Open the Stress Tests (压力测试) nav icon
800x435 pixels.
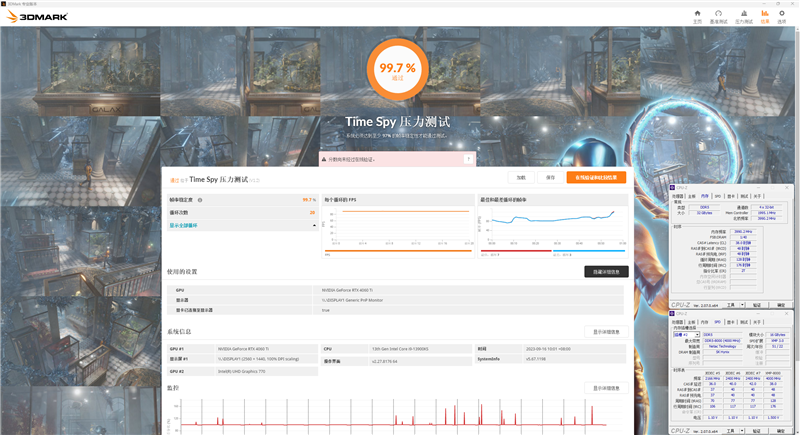(x=744, y=16)
